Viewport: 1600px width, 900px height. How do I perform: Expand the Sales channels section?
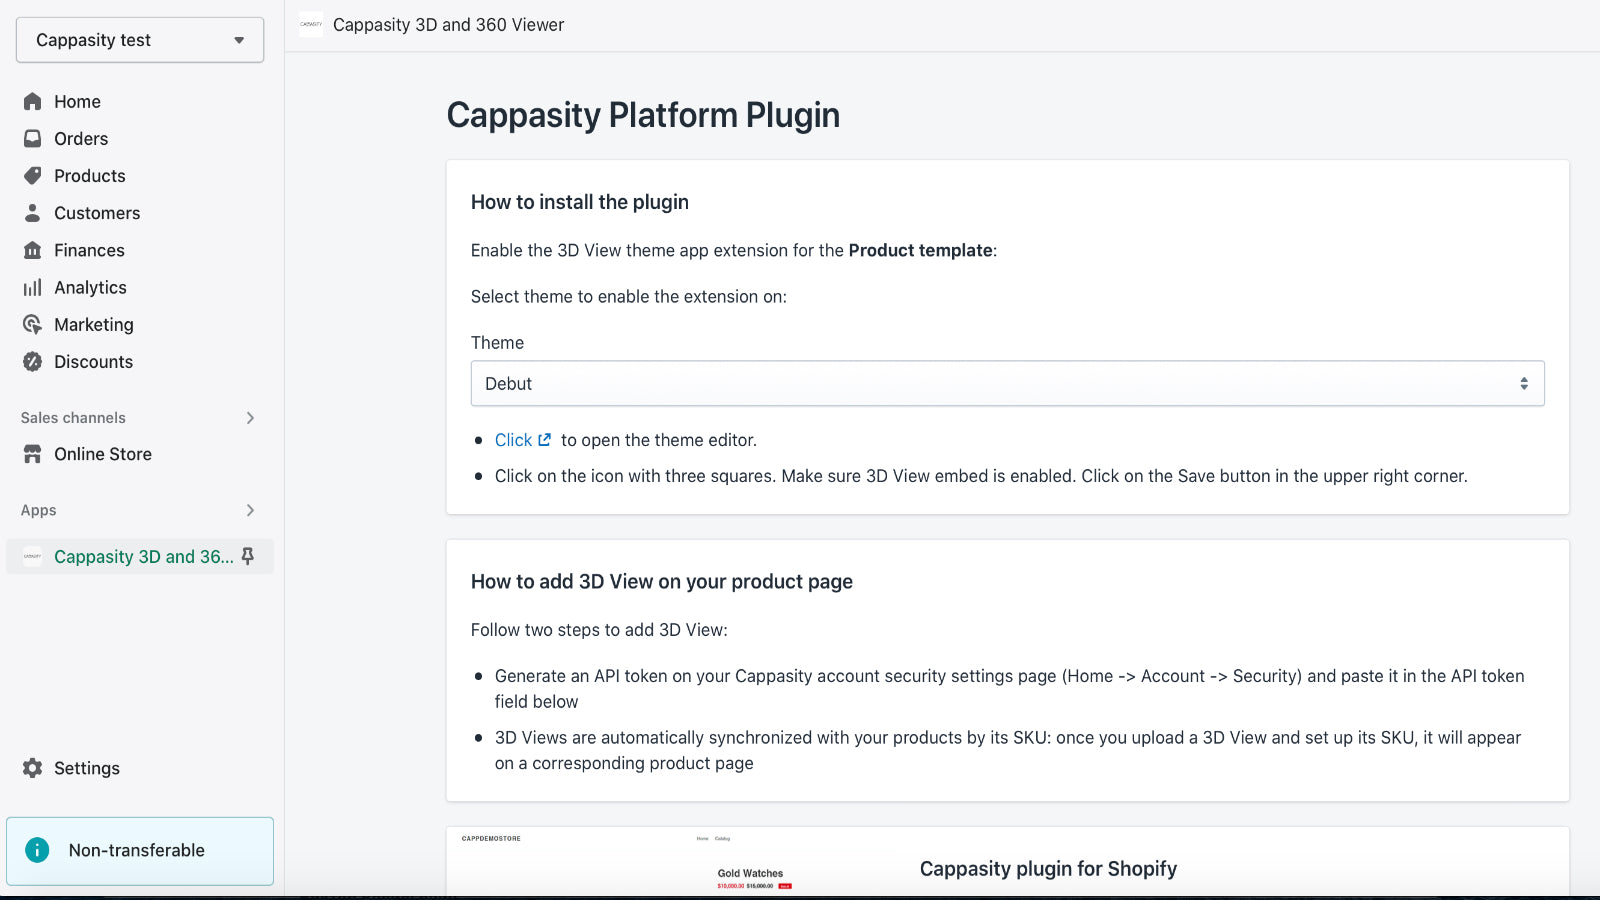[x=251, y=418]
